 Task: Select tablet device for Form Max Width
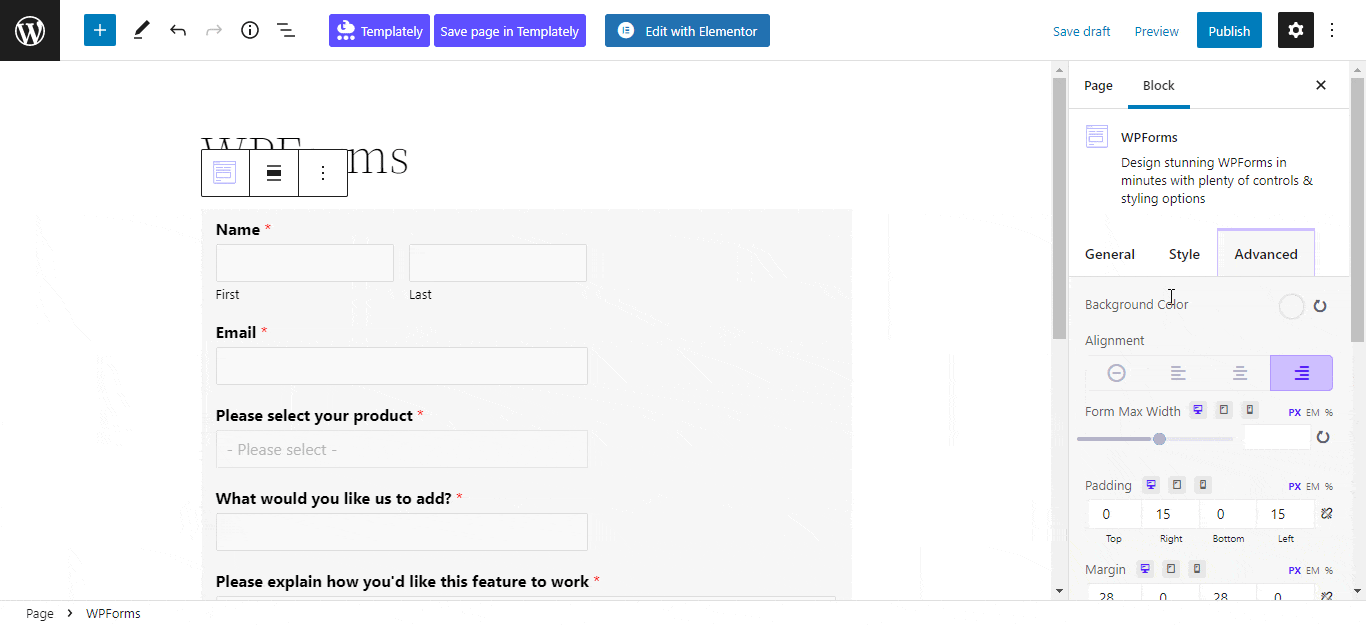[1224, 410]
